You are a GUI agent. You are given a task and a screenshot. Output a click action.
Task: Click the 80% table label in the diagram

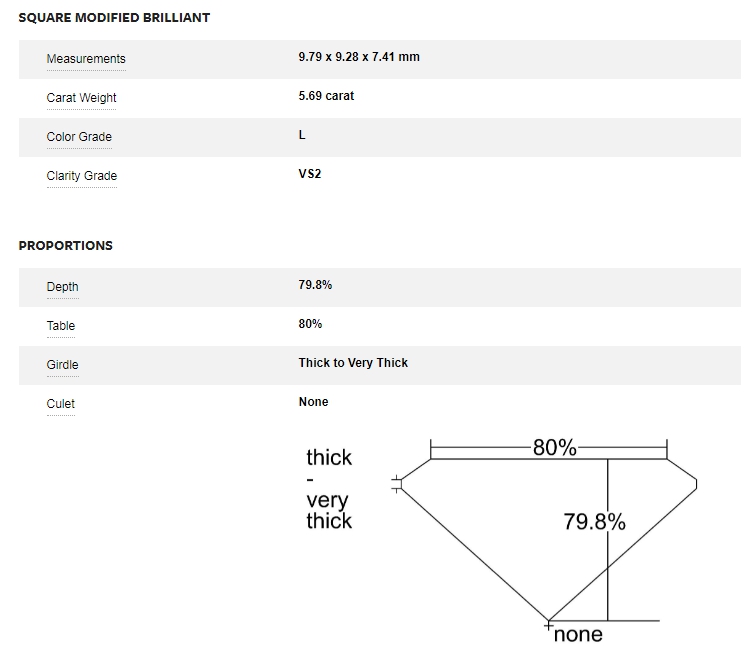(554, 448)
